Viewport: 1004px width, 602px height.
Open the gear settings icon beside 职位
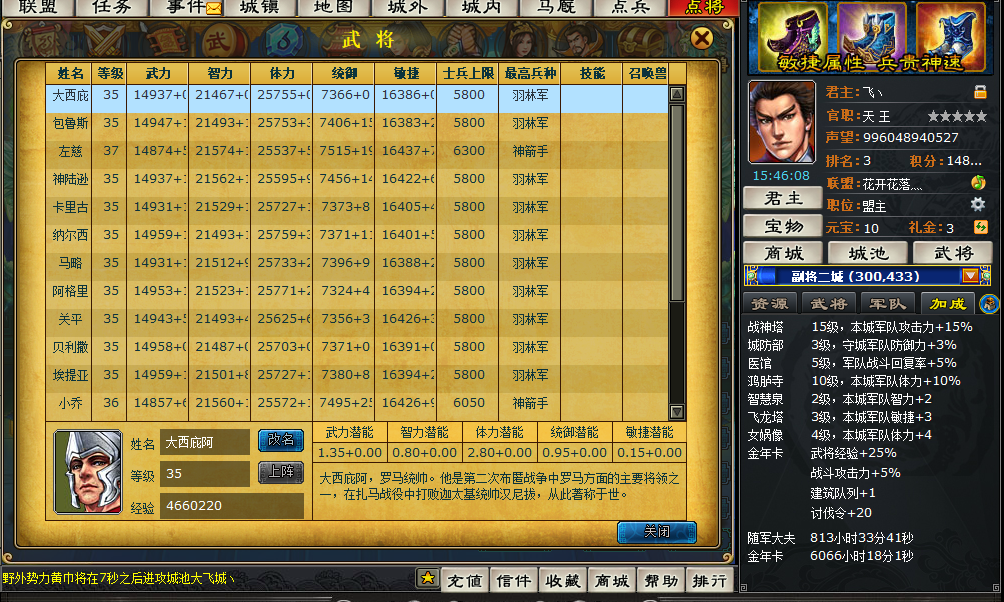(978, 205)
